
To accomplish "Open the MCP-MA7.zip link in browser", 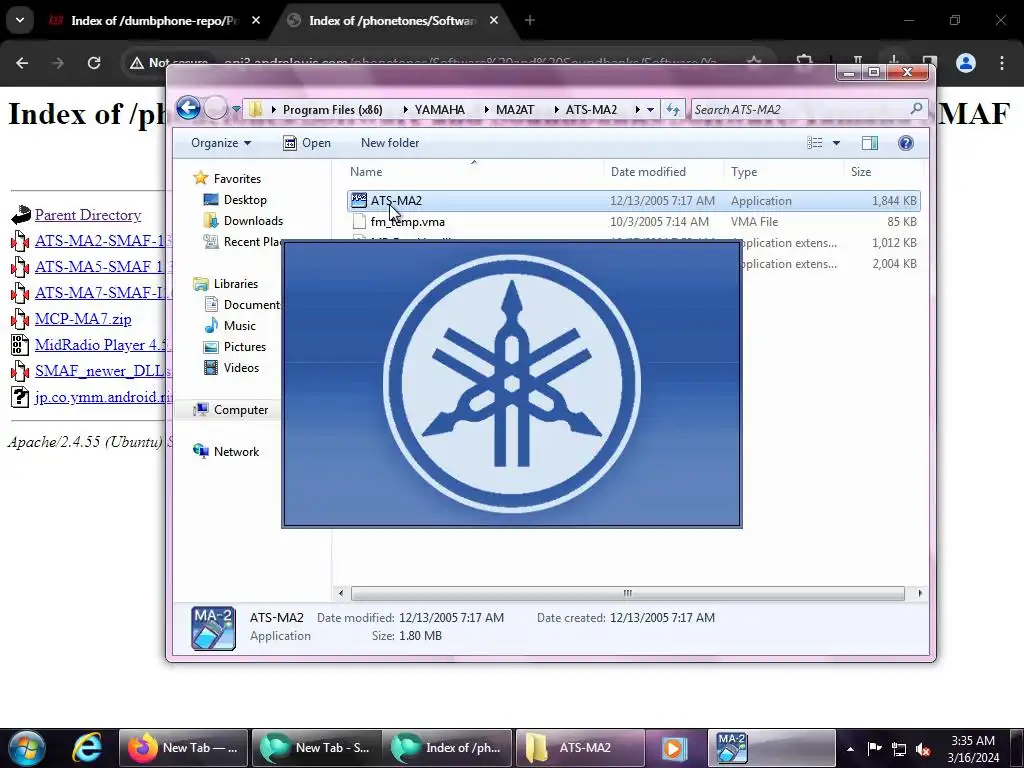I will click(x=83, y=319).
